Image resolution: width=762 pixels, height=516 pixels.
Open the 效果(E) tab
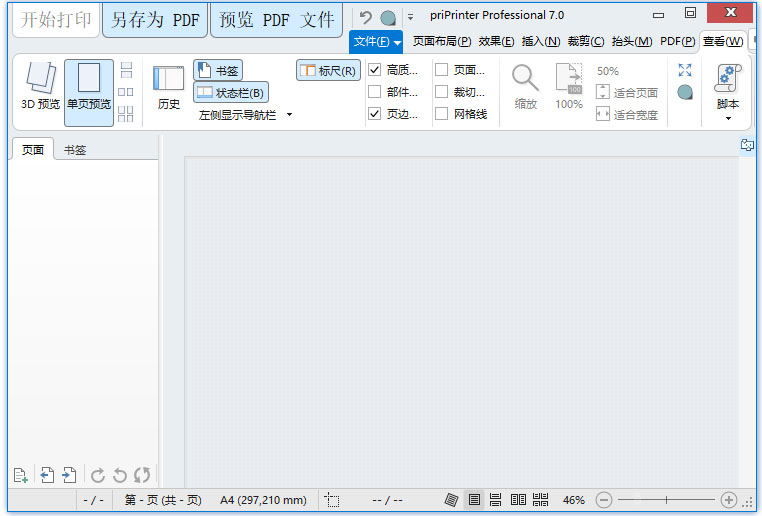(x=496, y=42)
